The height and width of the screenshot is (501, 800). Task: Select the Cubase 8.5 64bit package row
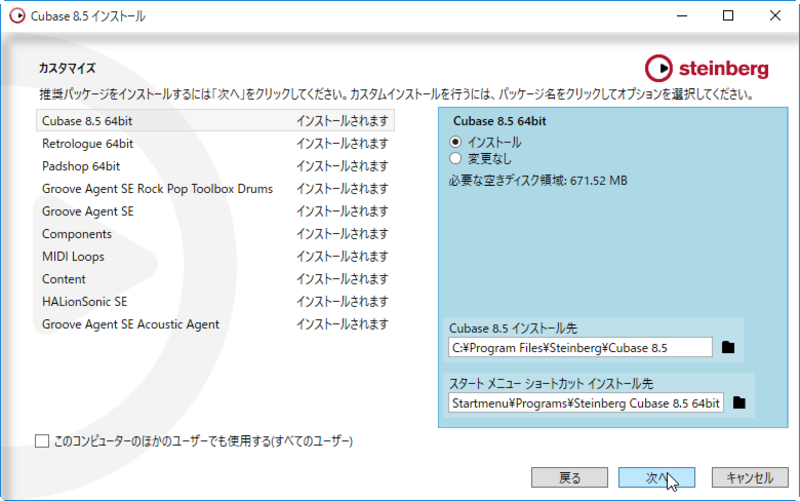pos(215,121)
